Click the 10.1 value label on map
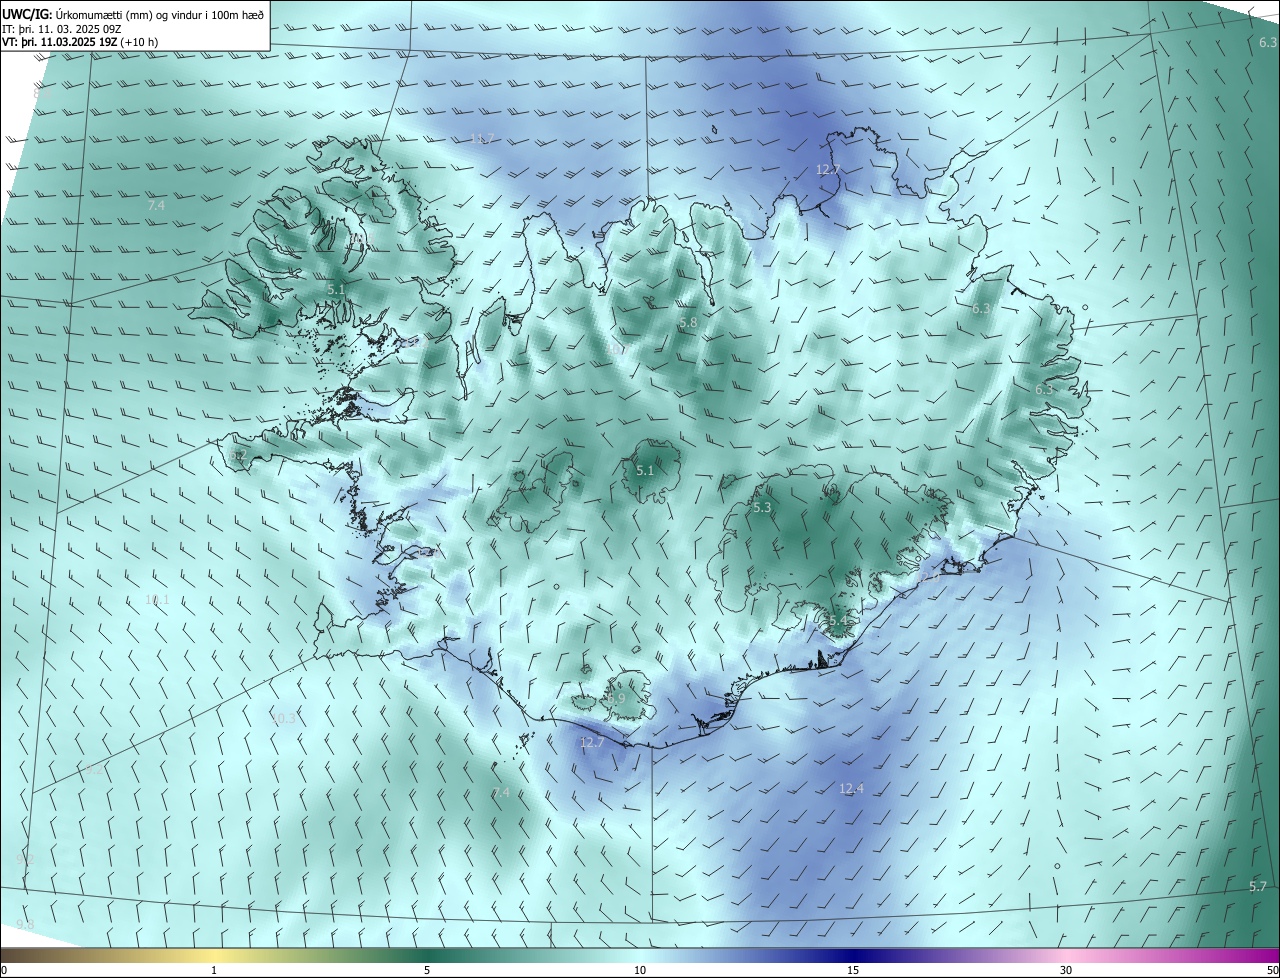This screenshot has width=1280, height=978. tap(157, 600)
